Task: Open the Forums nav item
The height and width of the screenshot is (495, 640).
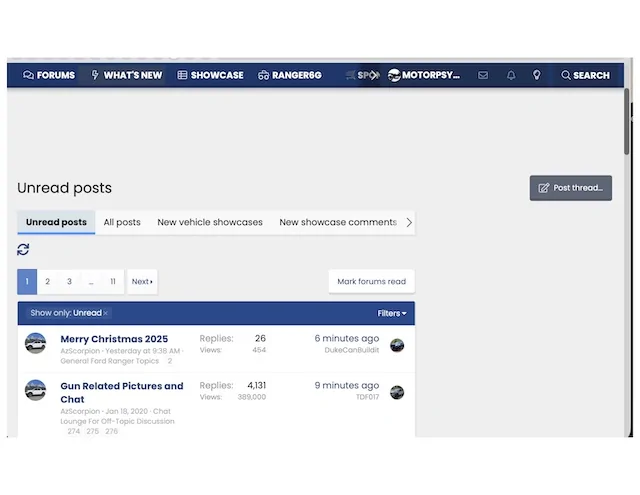Action: [49, 75]
